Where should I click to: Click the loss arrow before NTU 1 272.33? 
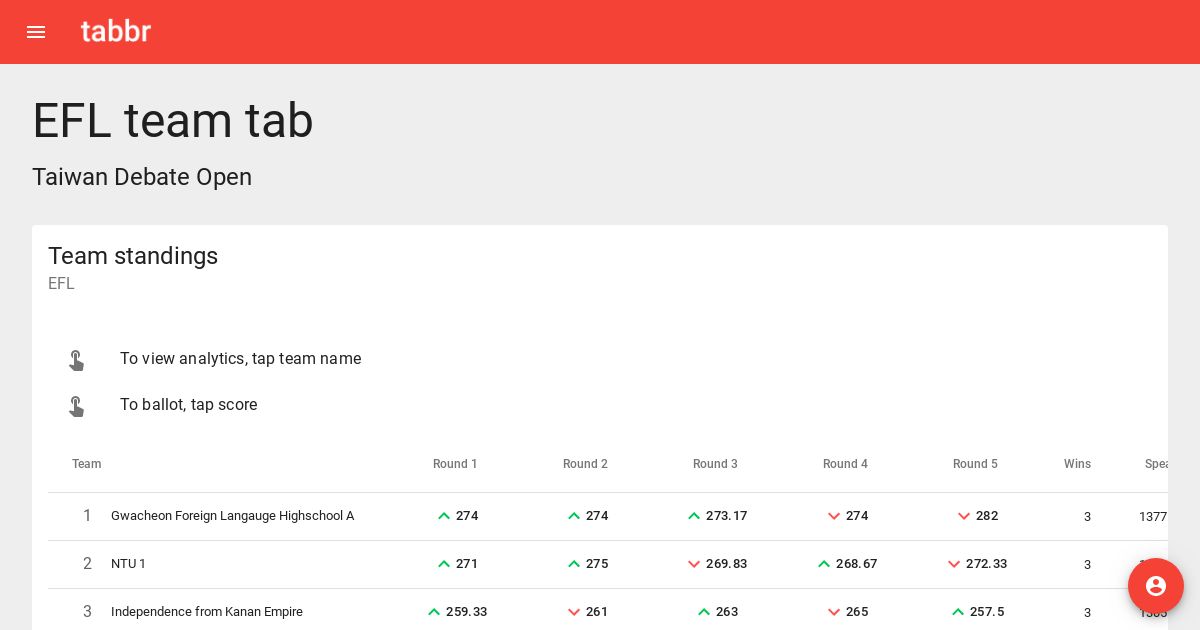pyautogui.click(x=954, y=564)
